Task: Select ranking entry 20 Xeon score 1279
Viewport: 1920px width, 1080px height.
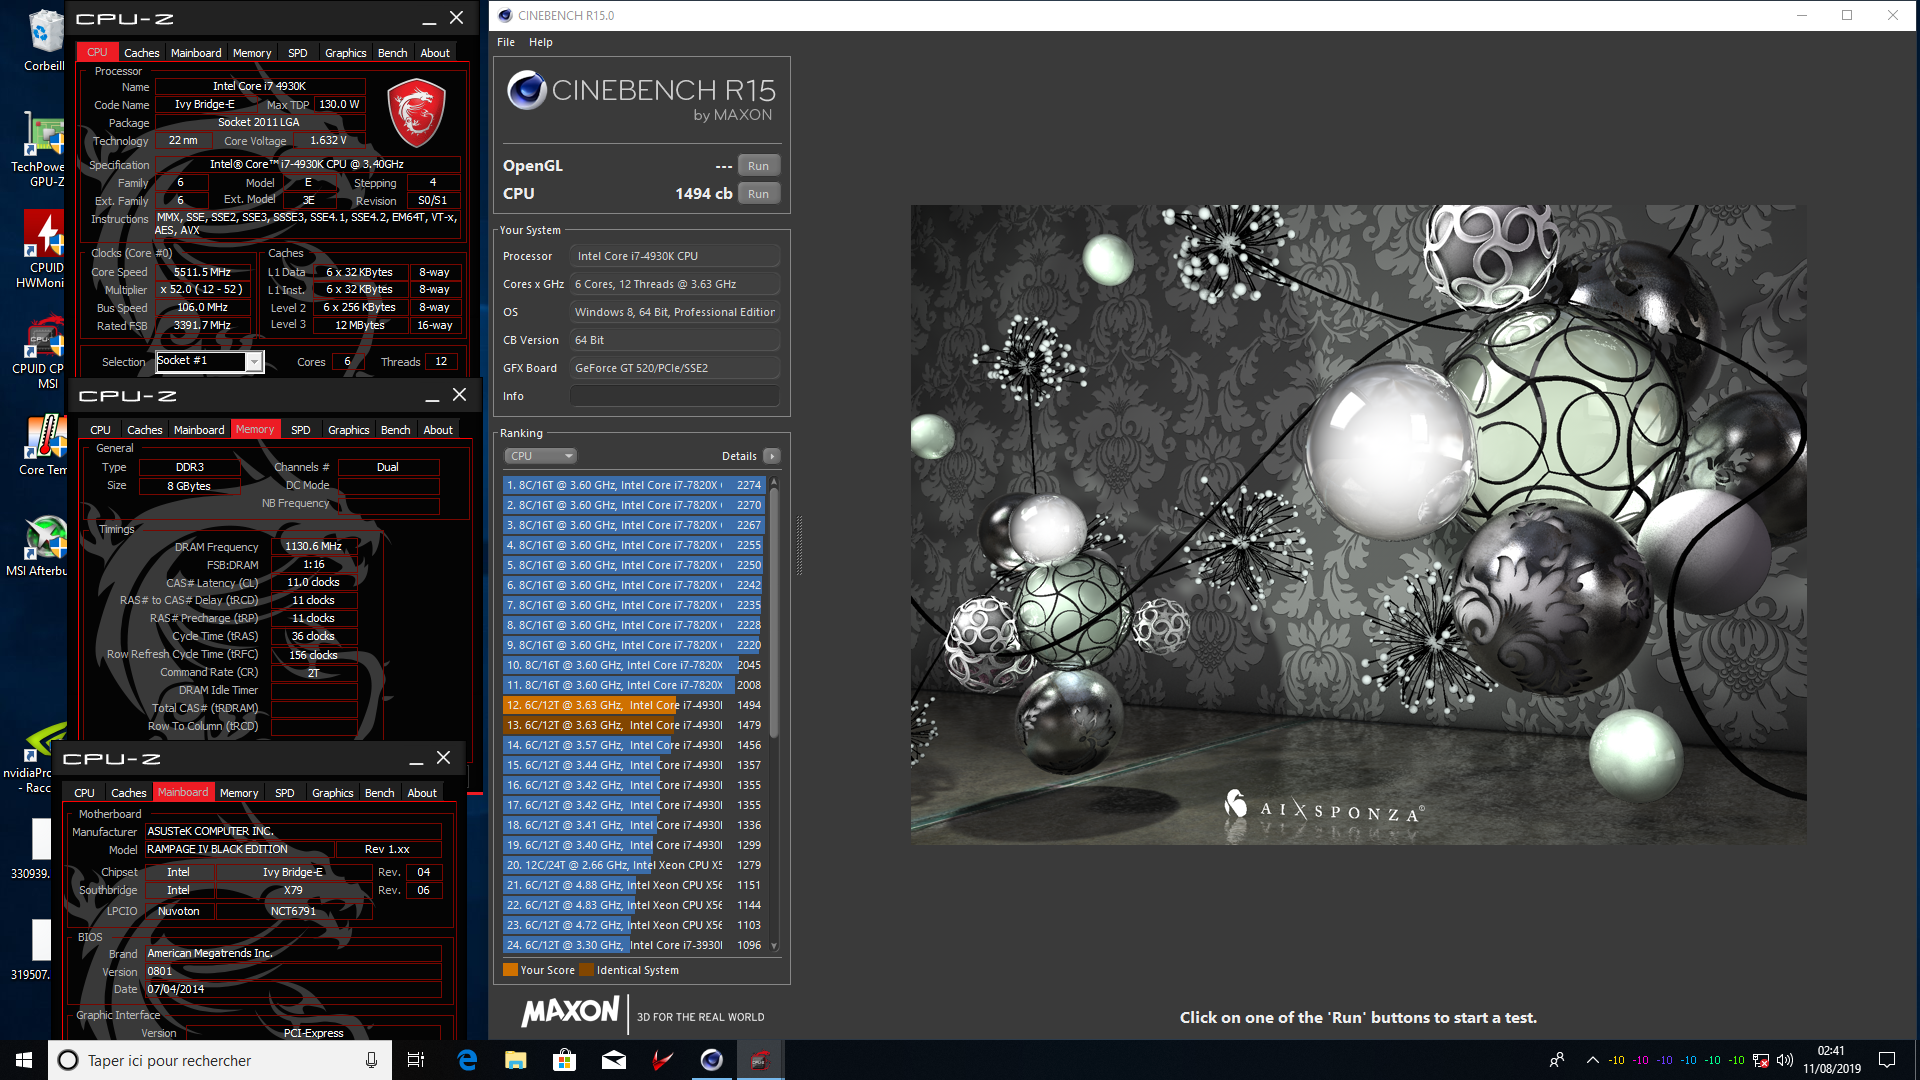Action: [x=634, y=865]
